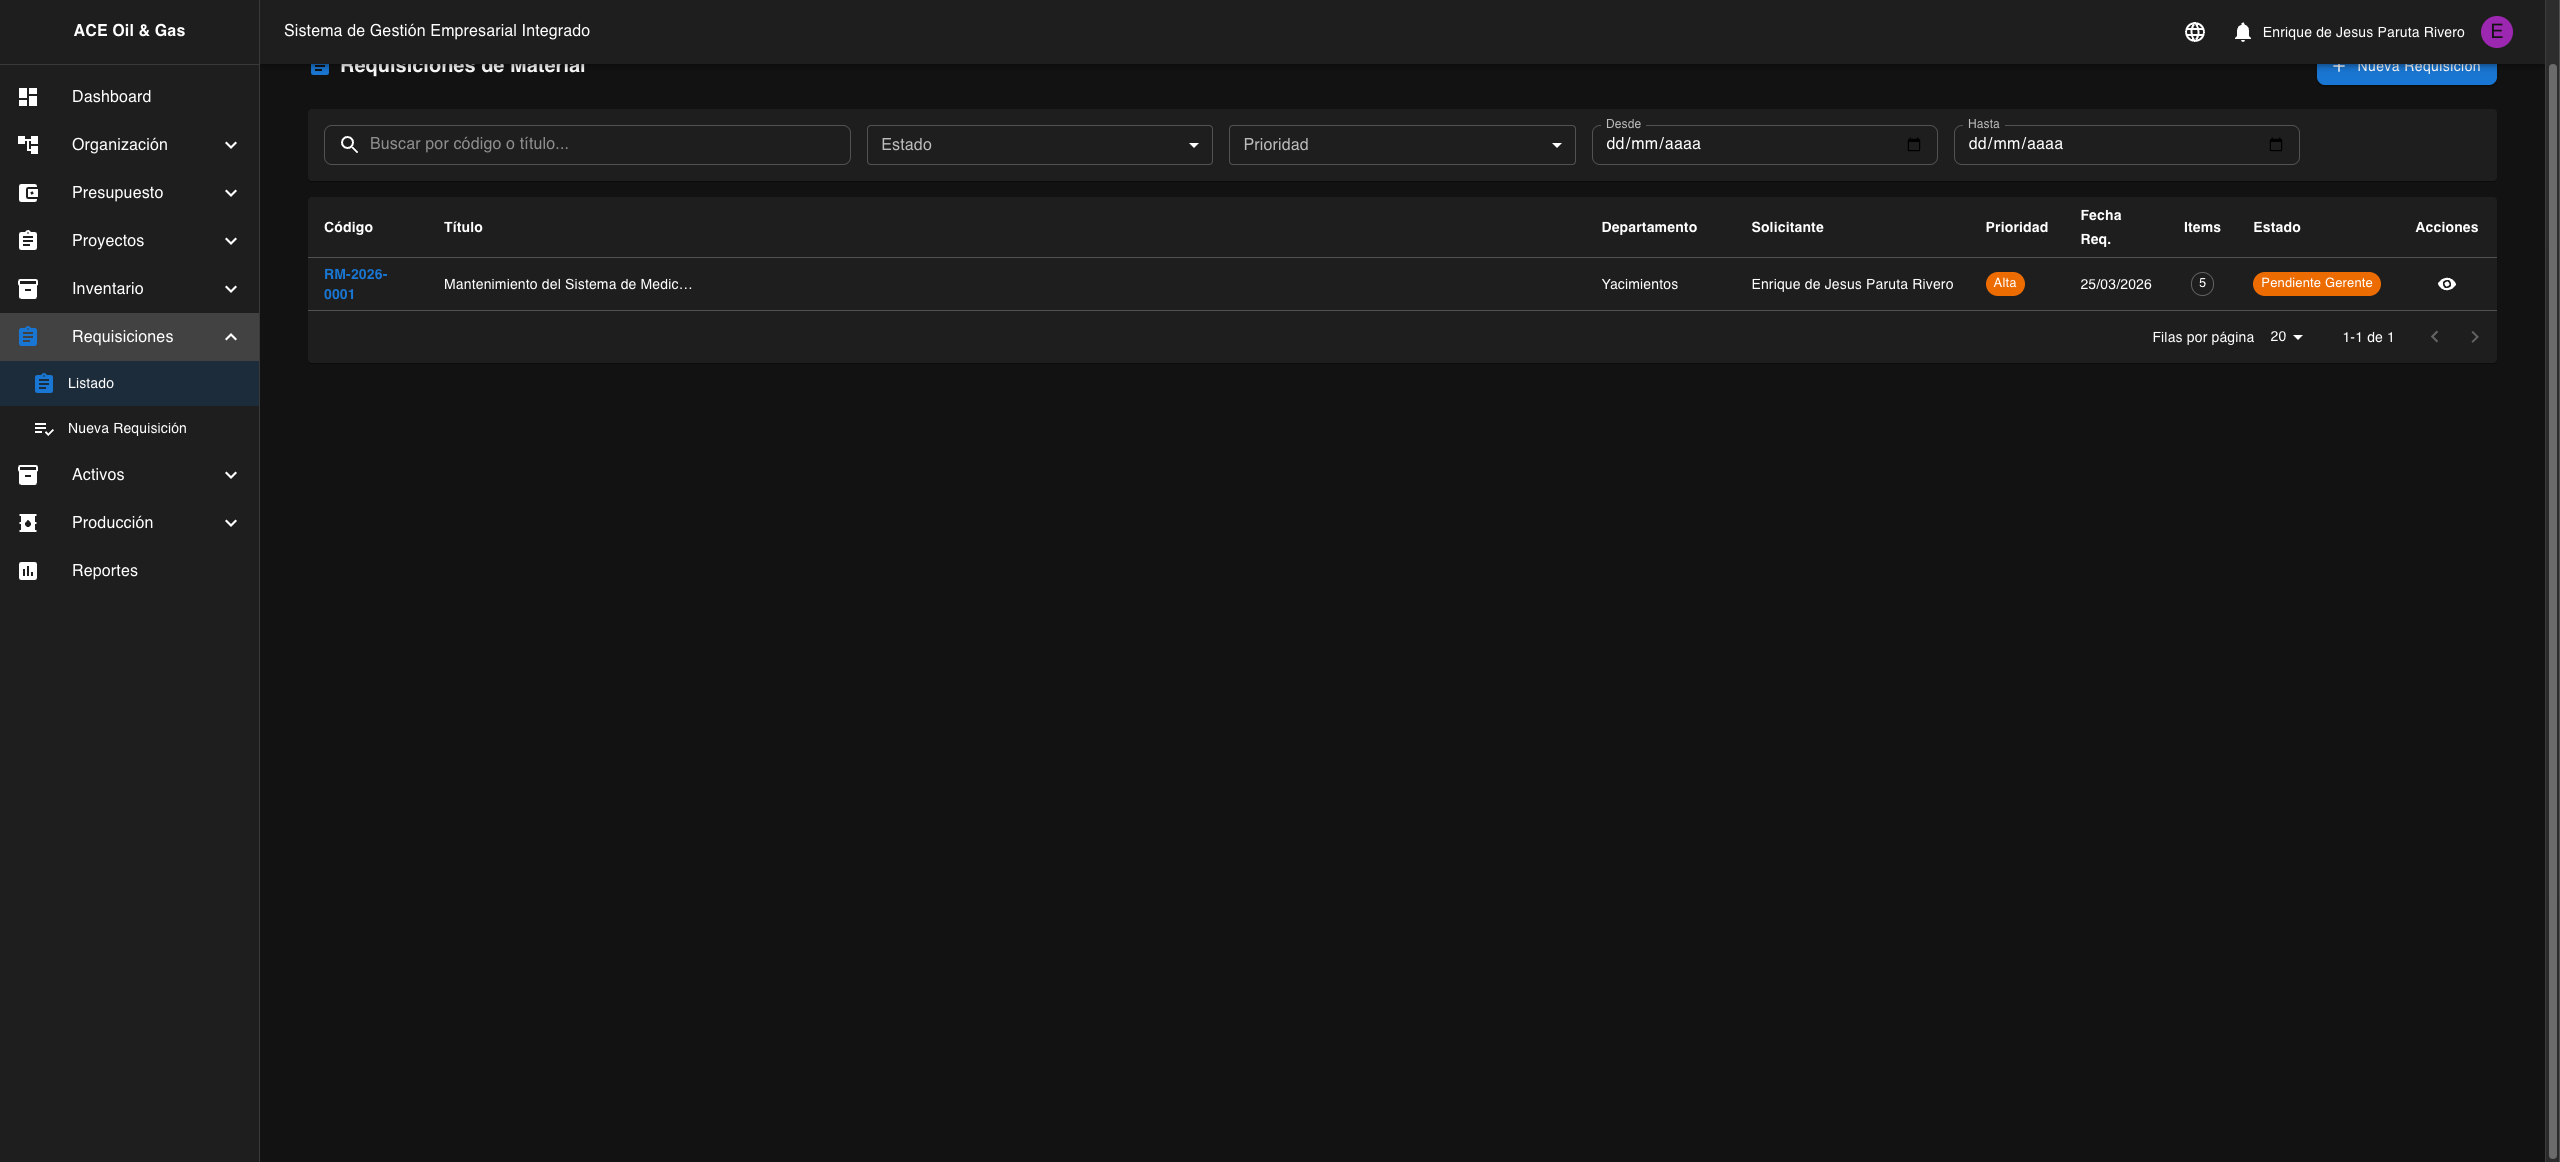Open the Estado filter dropdown
Screen dimensions: 2560x1162
click(x=1039, y=145)
